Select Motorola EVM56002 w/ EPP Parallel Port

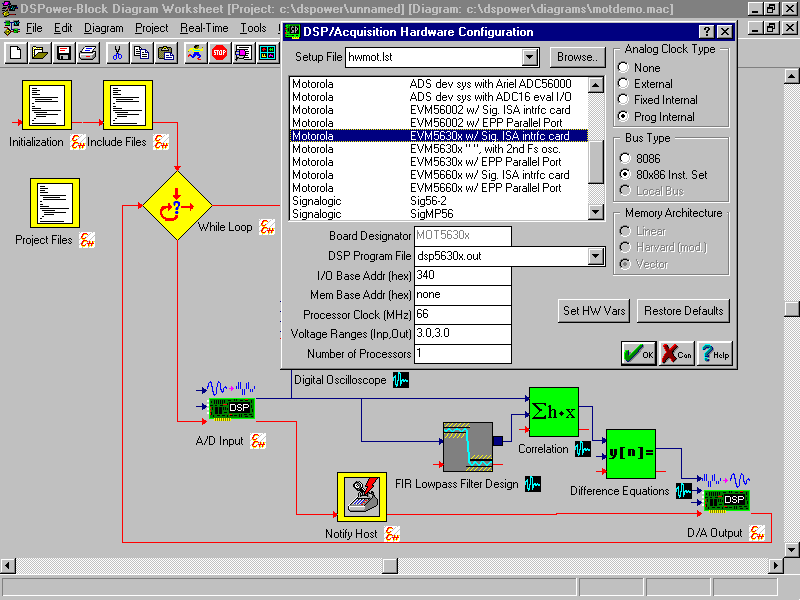pos(438,123)
